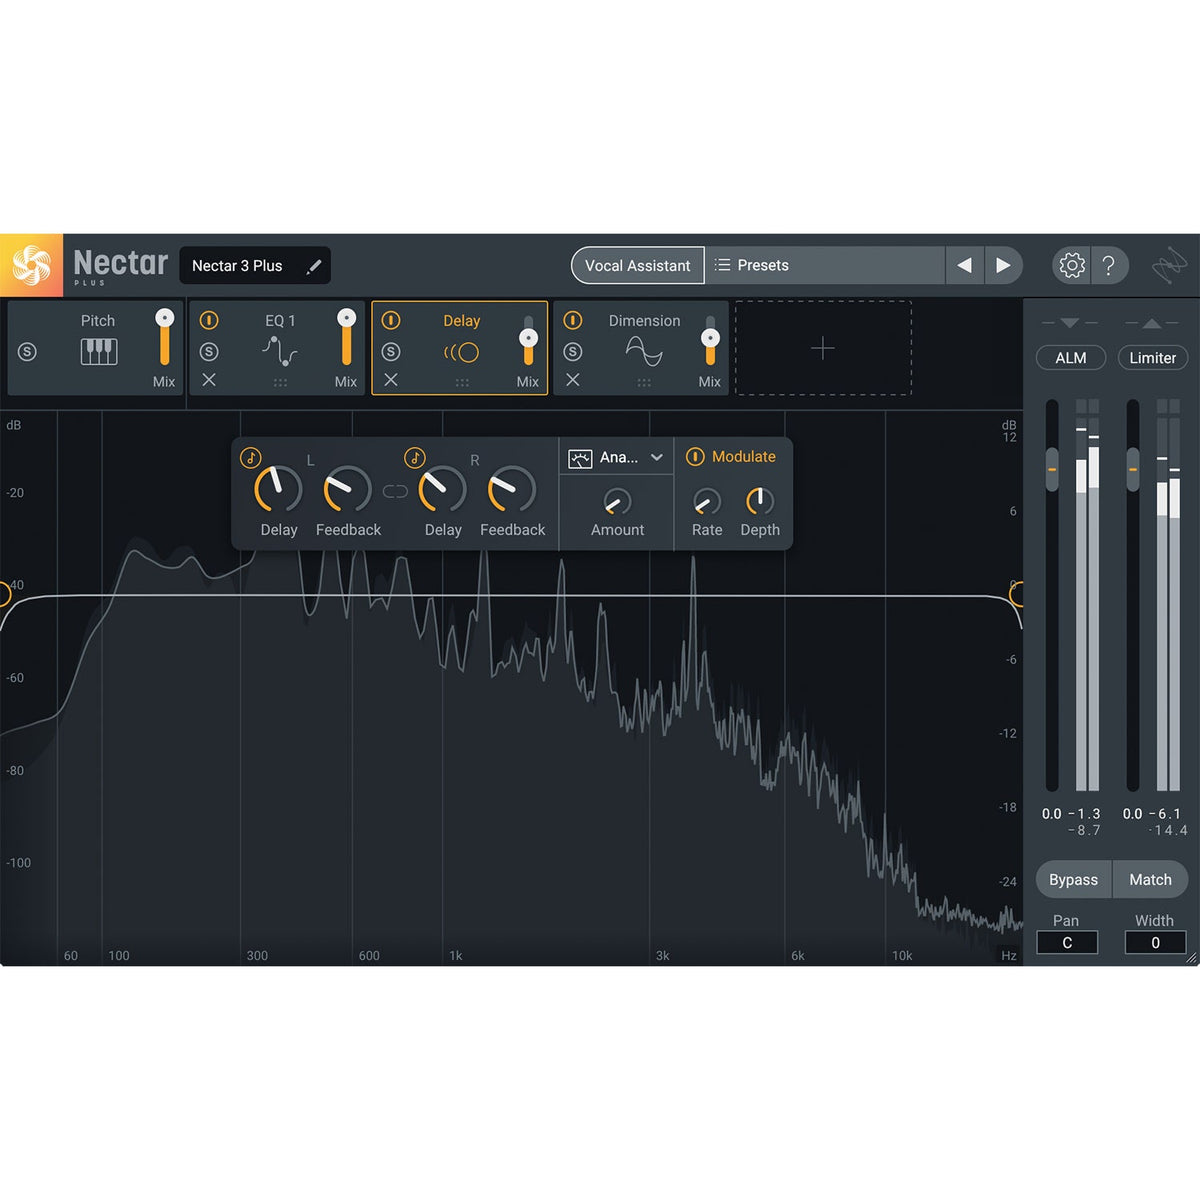This screenshot has height=1200, width=1200.
Task: Enable the Limiter
Action: coord(1152,358)
